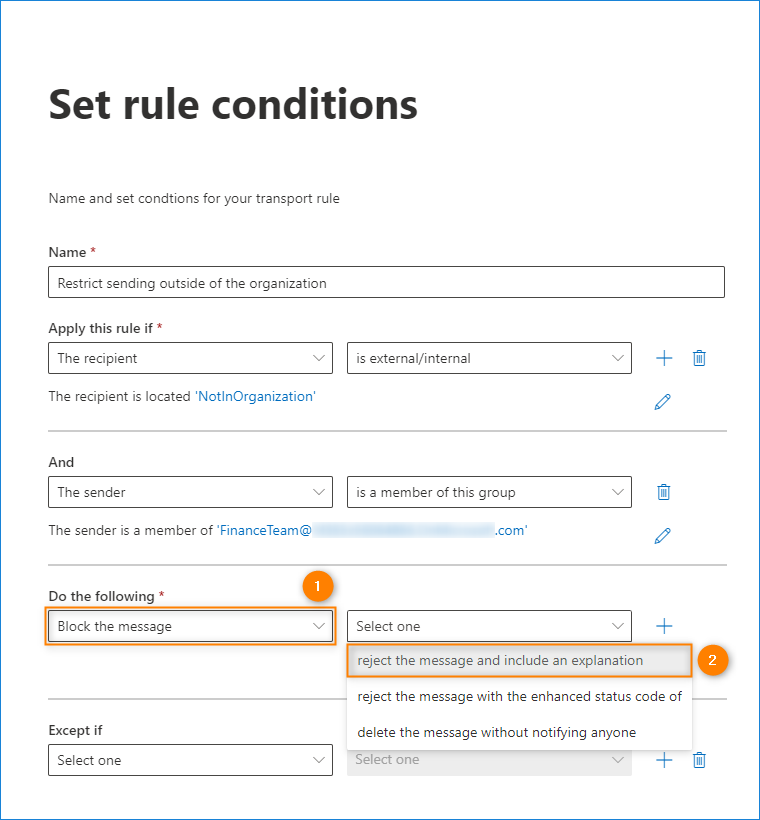The height and width of the screenshot is (820, 760).
Task: Open the 'Block the message' action dropdown
Action: point(190,626)
